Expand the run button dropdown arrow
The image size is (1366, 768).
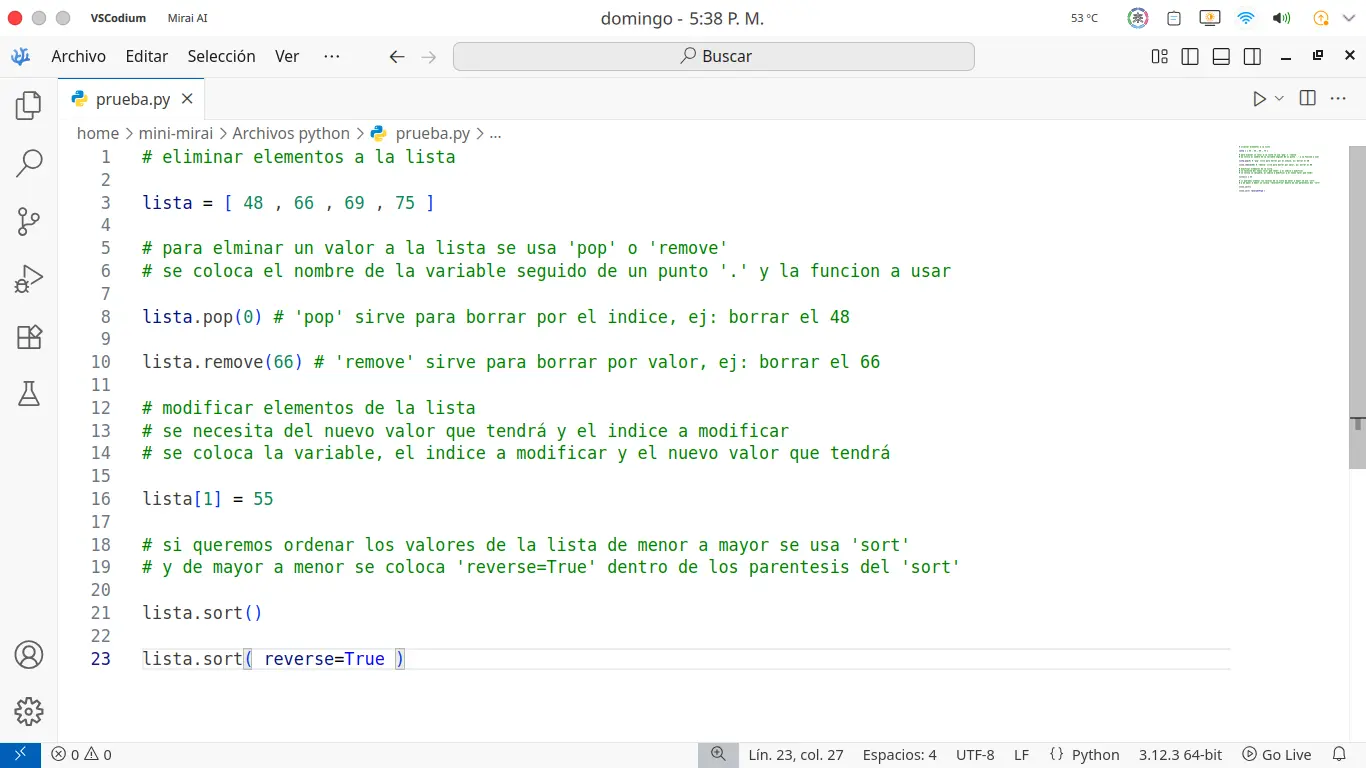(1279, 99)
